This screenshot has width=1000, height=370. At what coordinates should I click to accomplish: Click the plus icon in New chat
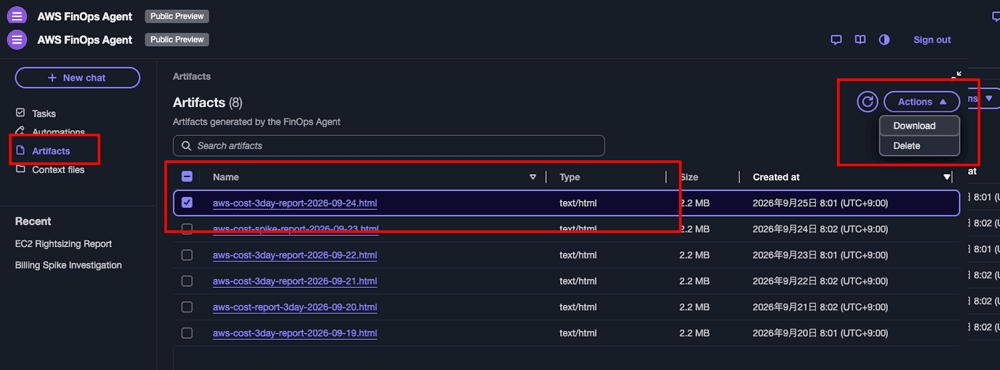click(52, 77)
